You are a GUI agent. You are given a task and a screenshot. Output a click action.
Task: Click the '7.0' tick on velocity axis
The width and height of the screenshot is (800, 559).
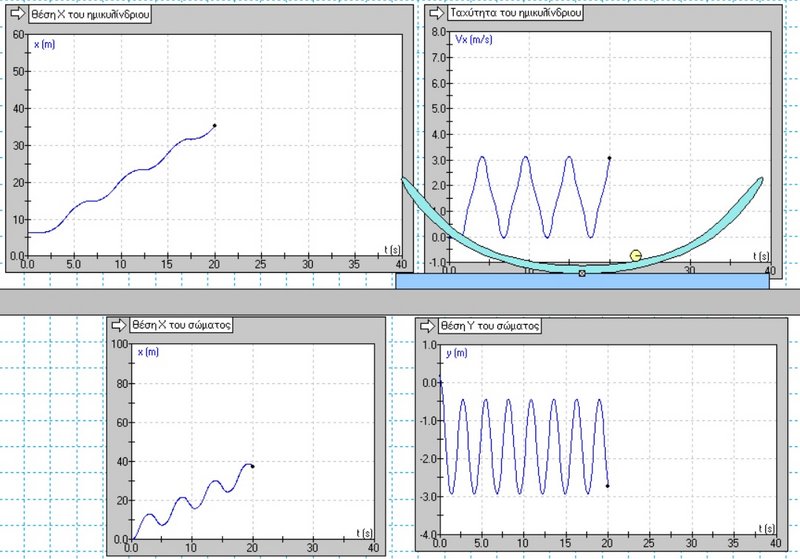tap(439, 57)
